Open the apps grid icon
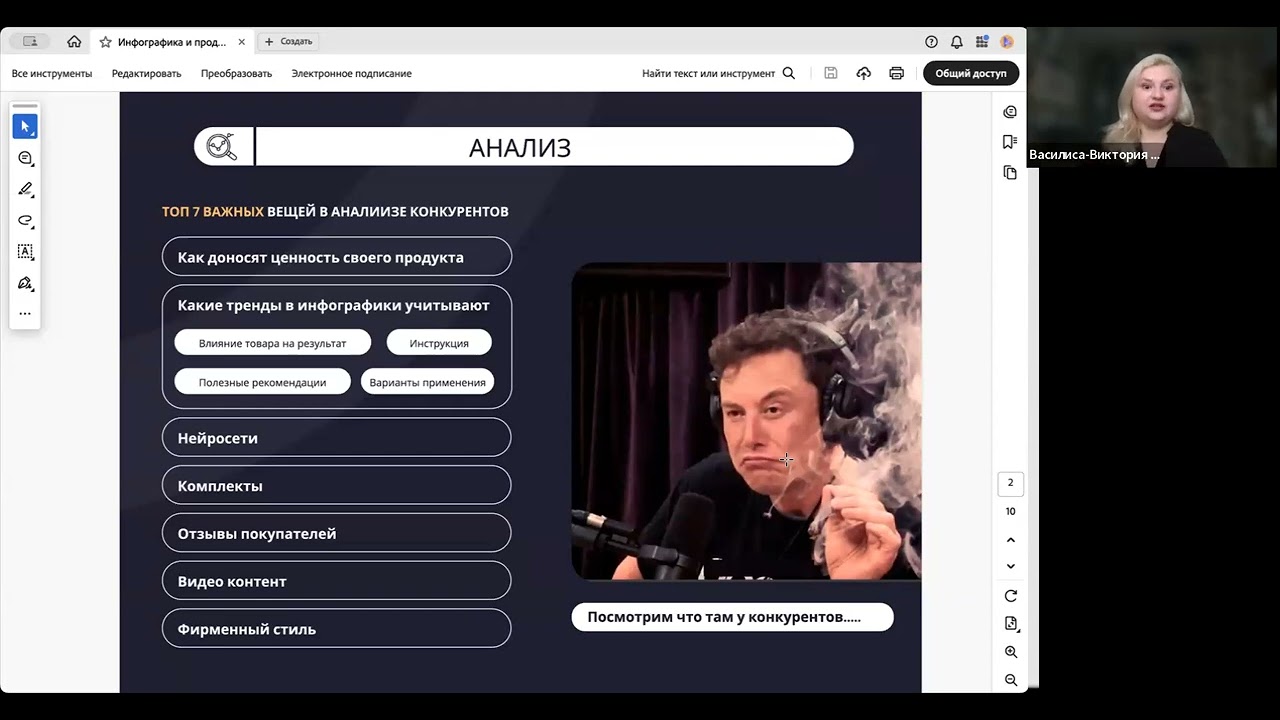Viewport: 1280px width, 720px height. 982,42
